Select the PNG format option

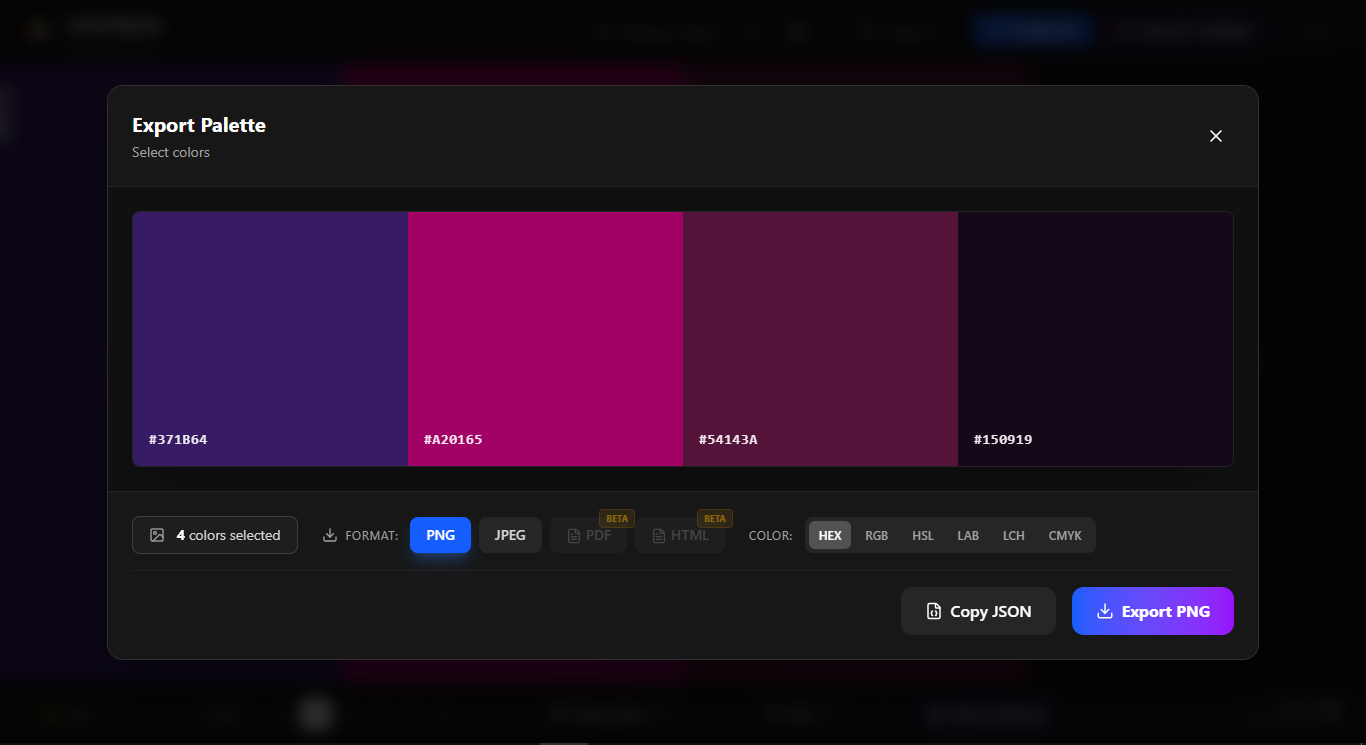440,535
